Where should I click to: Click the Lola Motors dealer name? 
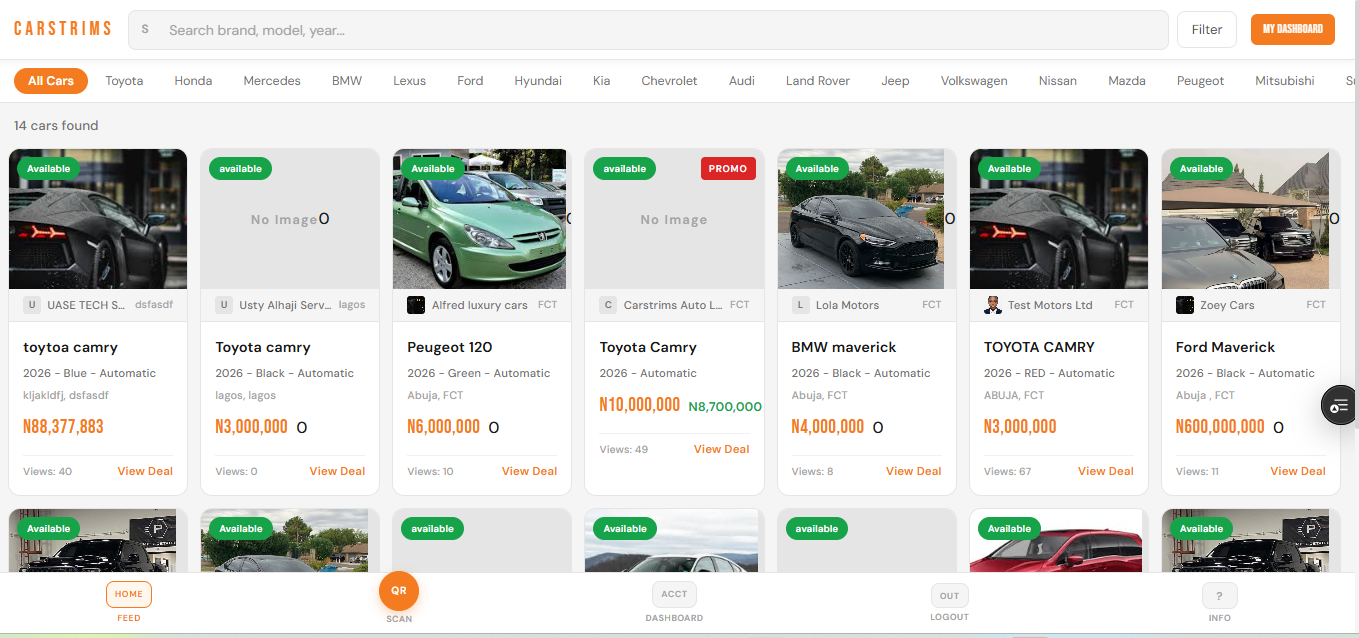coord(848,305)
